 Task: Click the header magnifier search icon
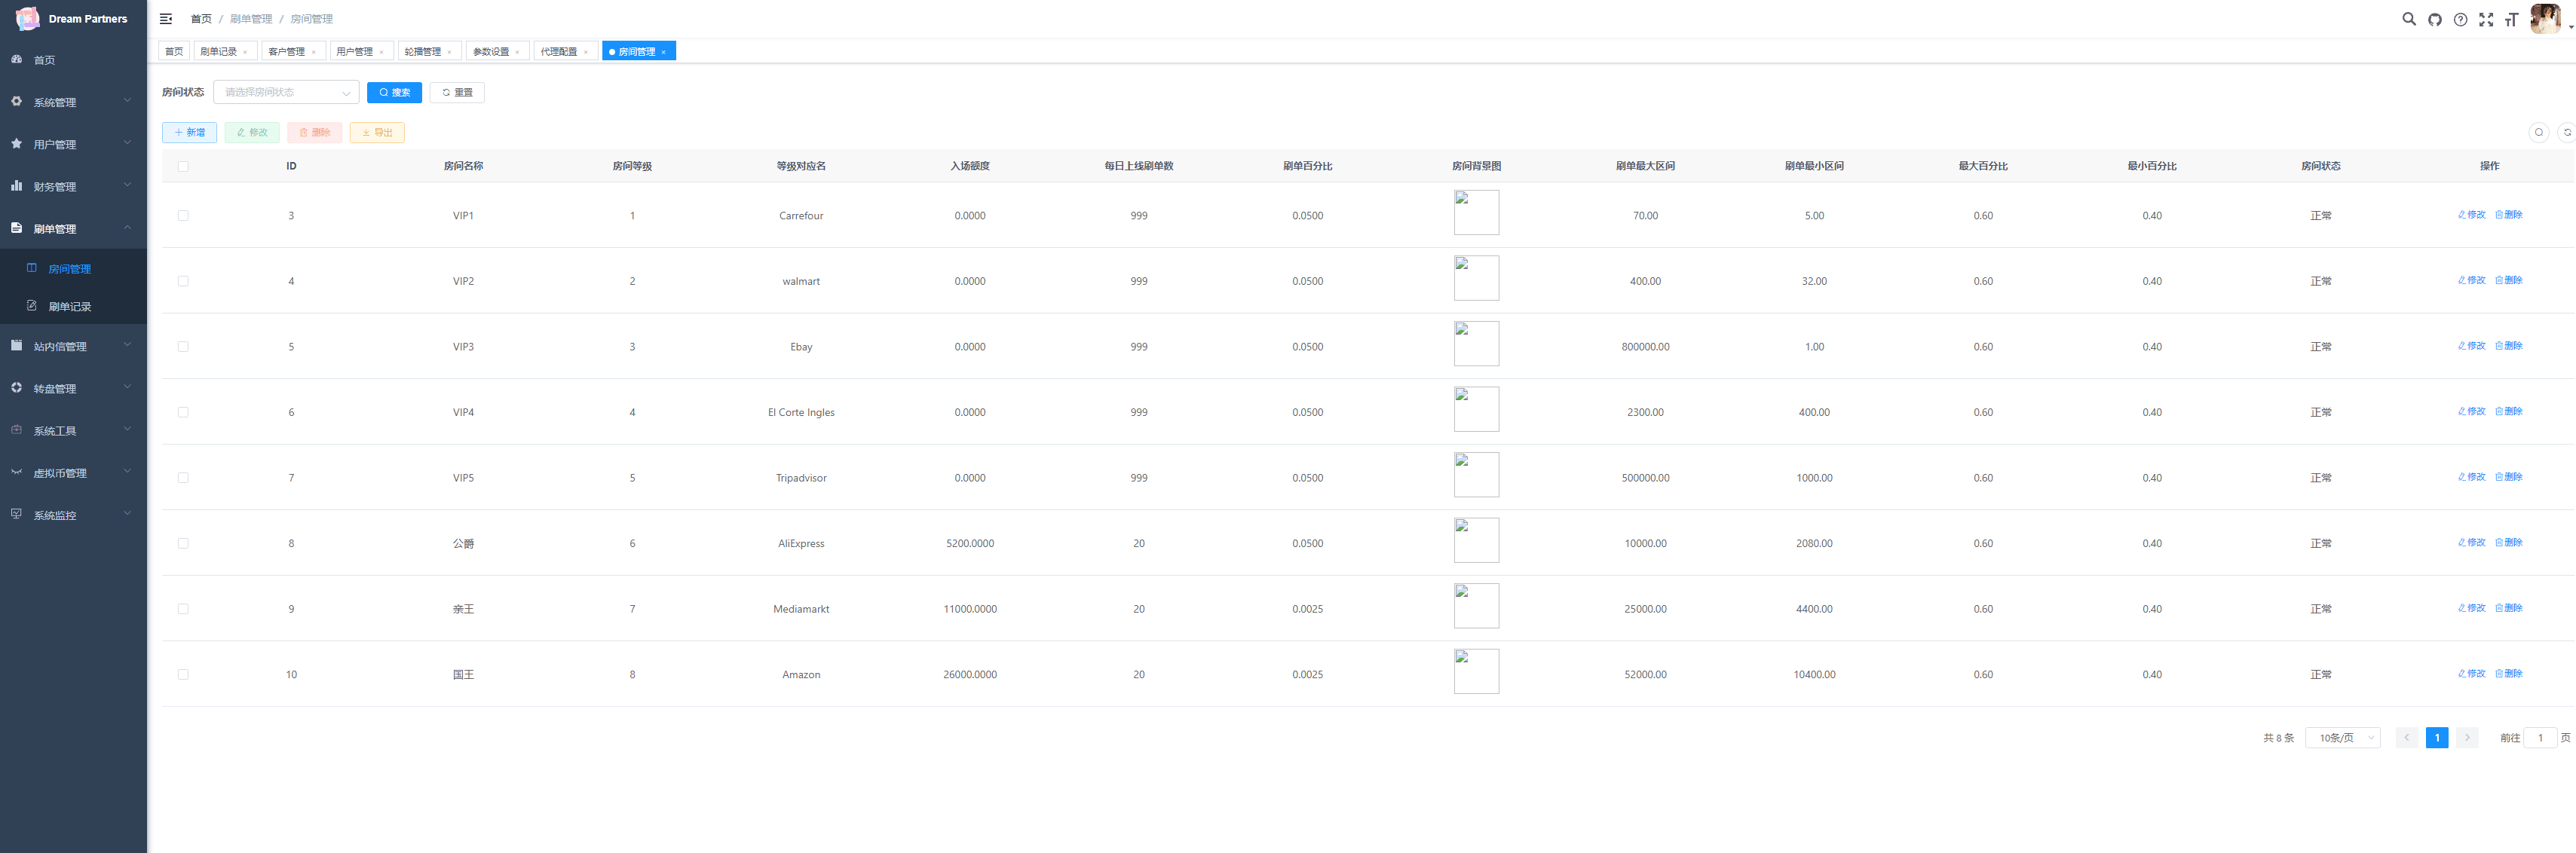pyautogui.click(x=2409, y=19)
